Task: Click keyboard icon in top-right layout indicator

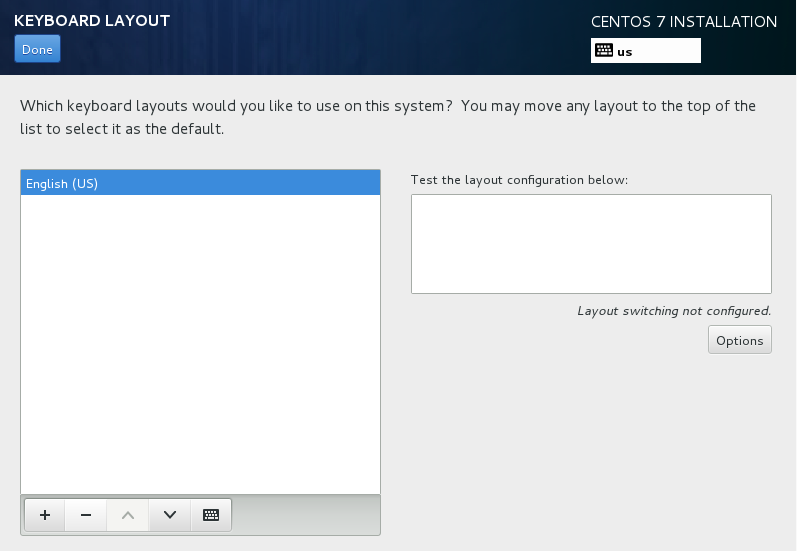Action: coord(603,51)
